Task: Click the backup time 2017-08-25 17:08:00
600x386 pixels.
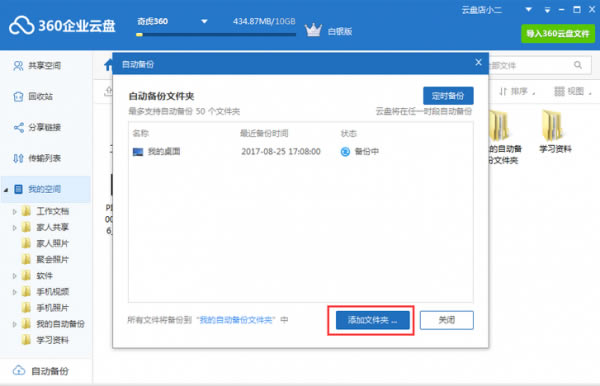Action: [281, 151]
